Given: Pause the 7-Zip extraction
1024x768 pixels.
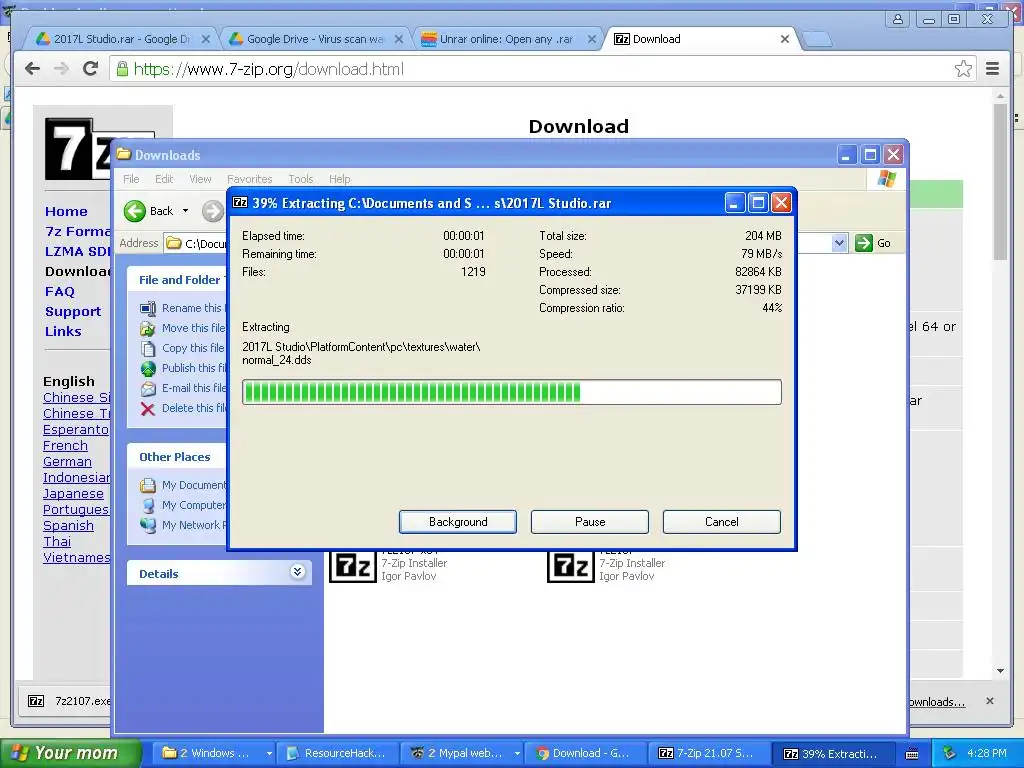Looking at the screenshot, I should (590, 522).
